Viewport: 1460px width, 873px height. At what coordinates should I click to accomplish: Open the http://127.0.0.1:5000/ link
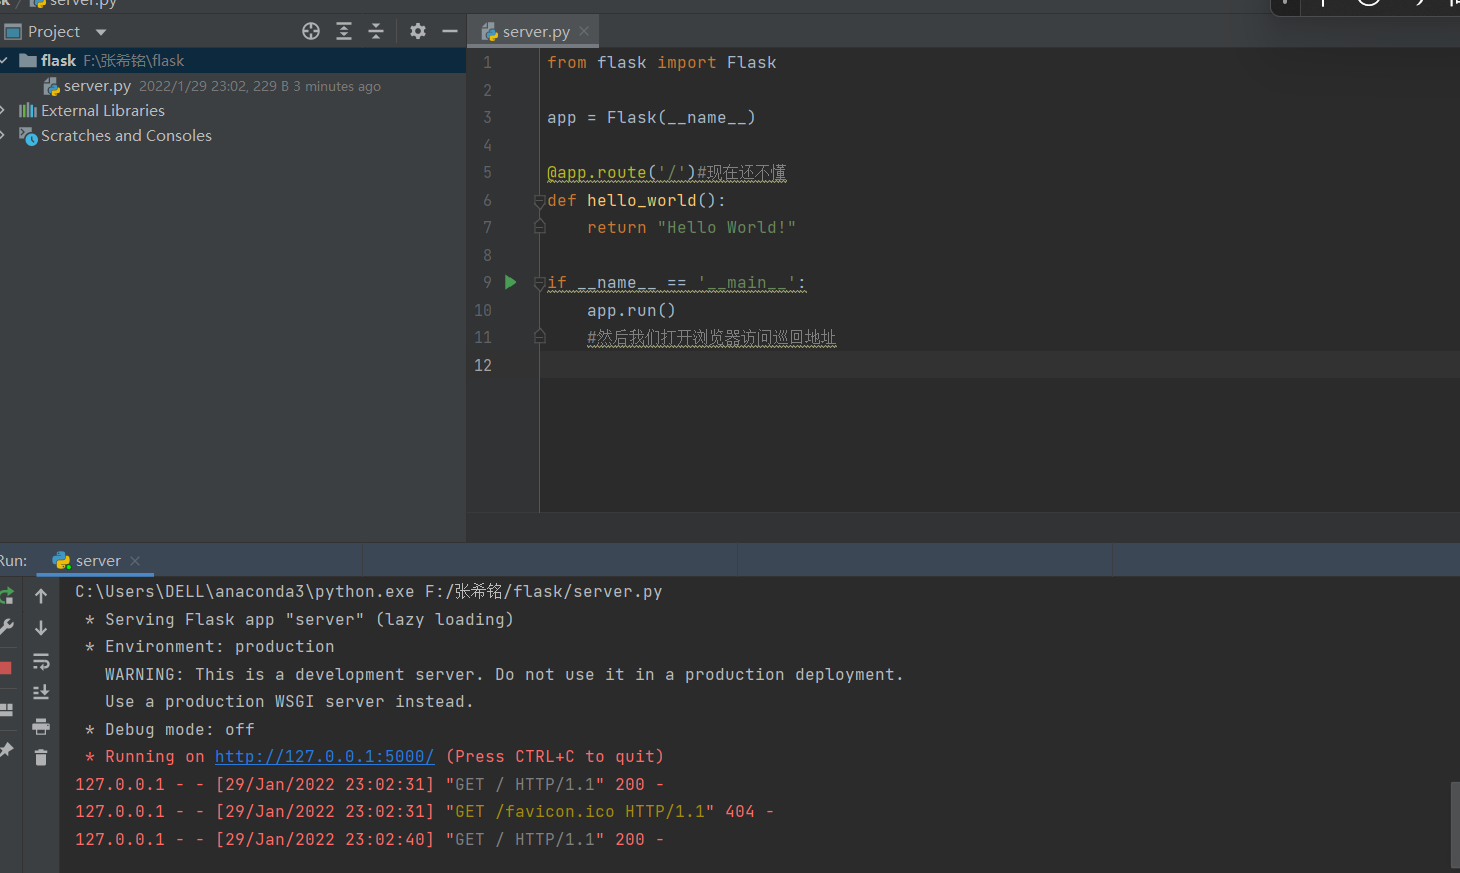[x=324, y=757]
